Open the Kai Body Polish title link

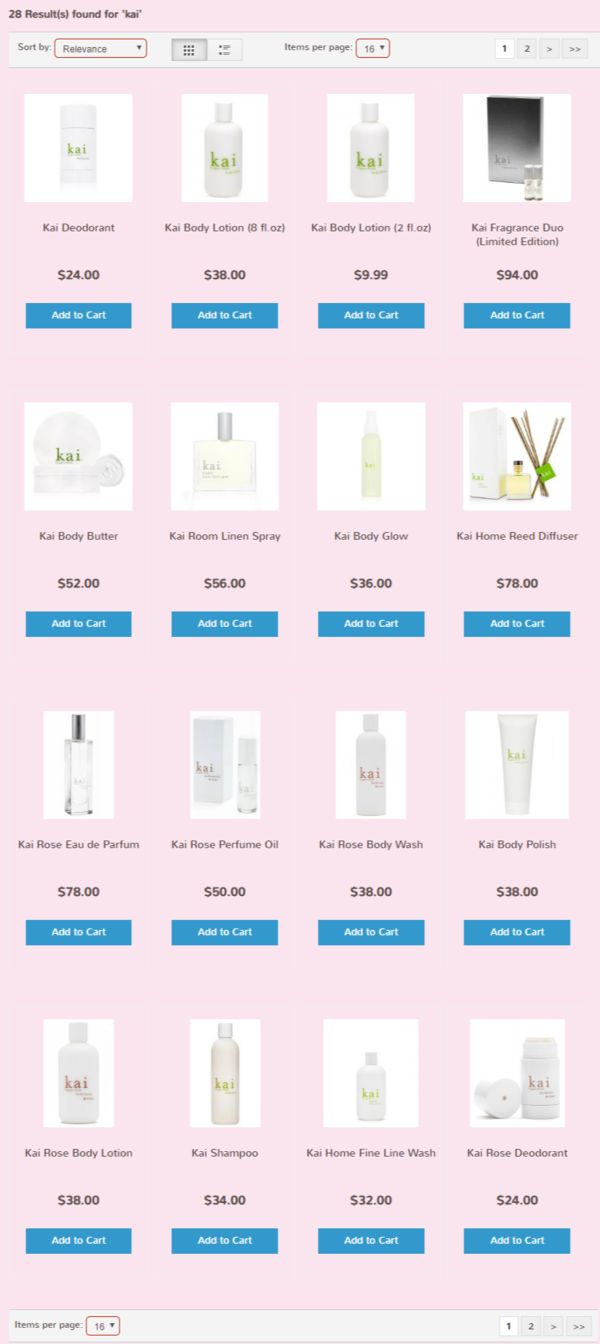click(517, 845)
